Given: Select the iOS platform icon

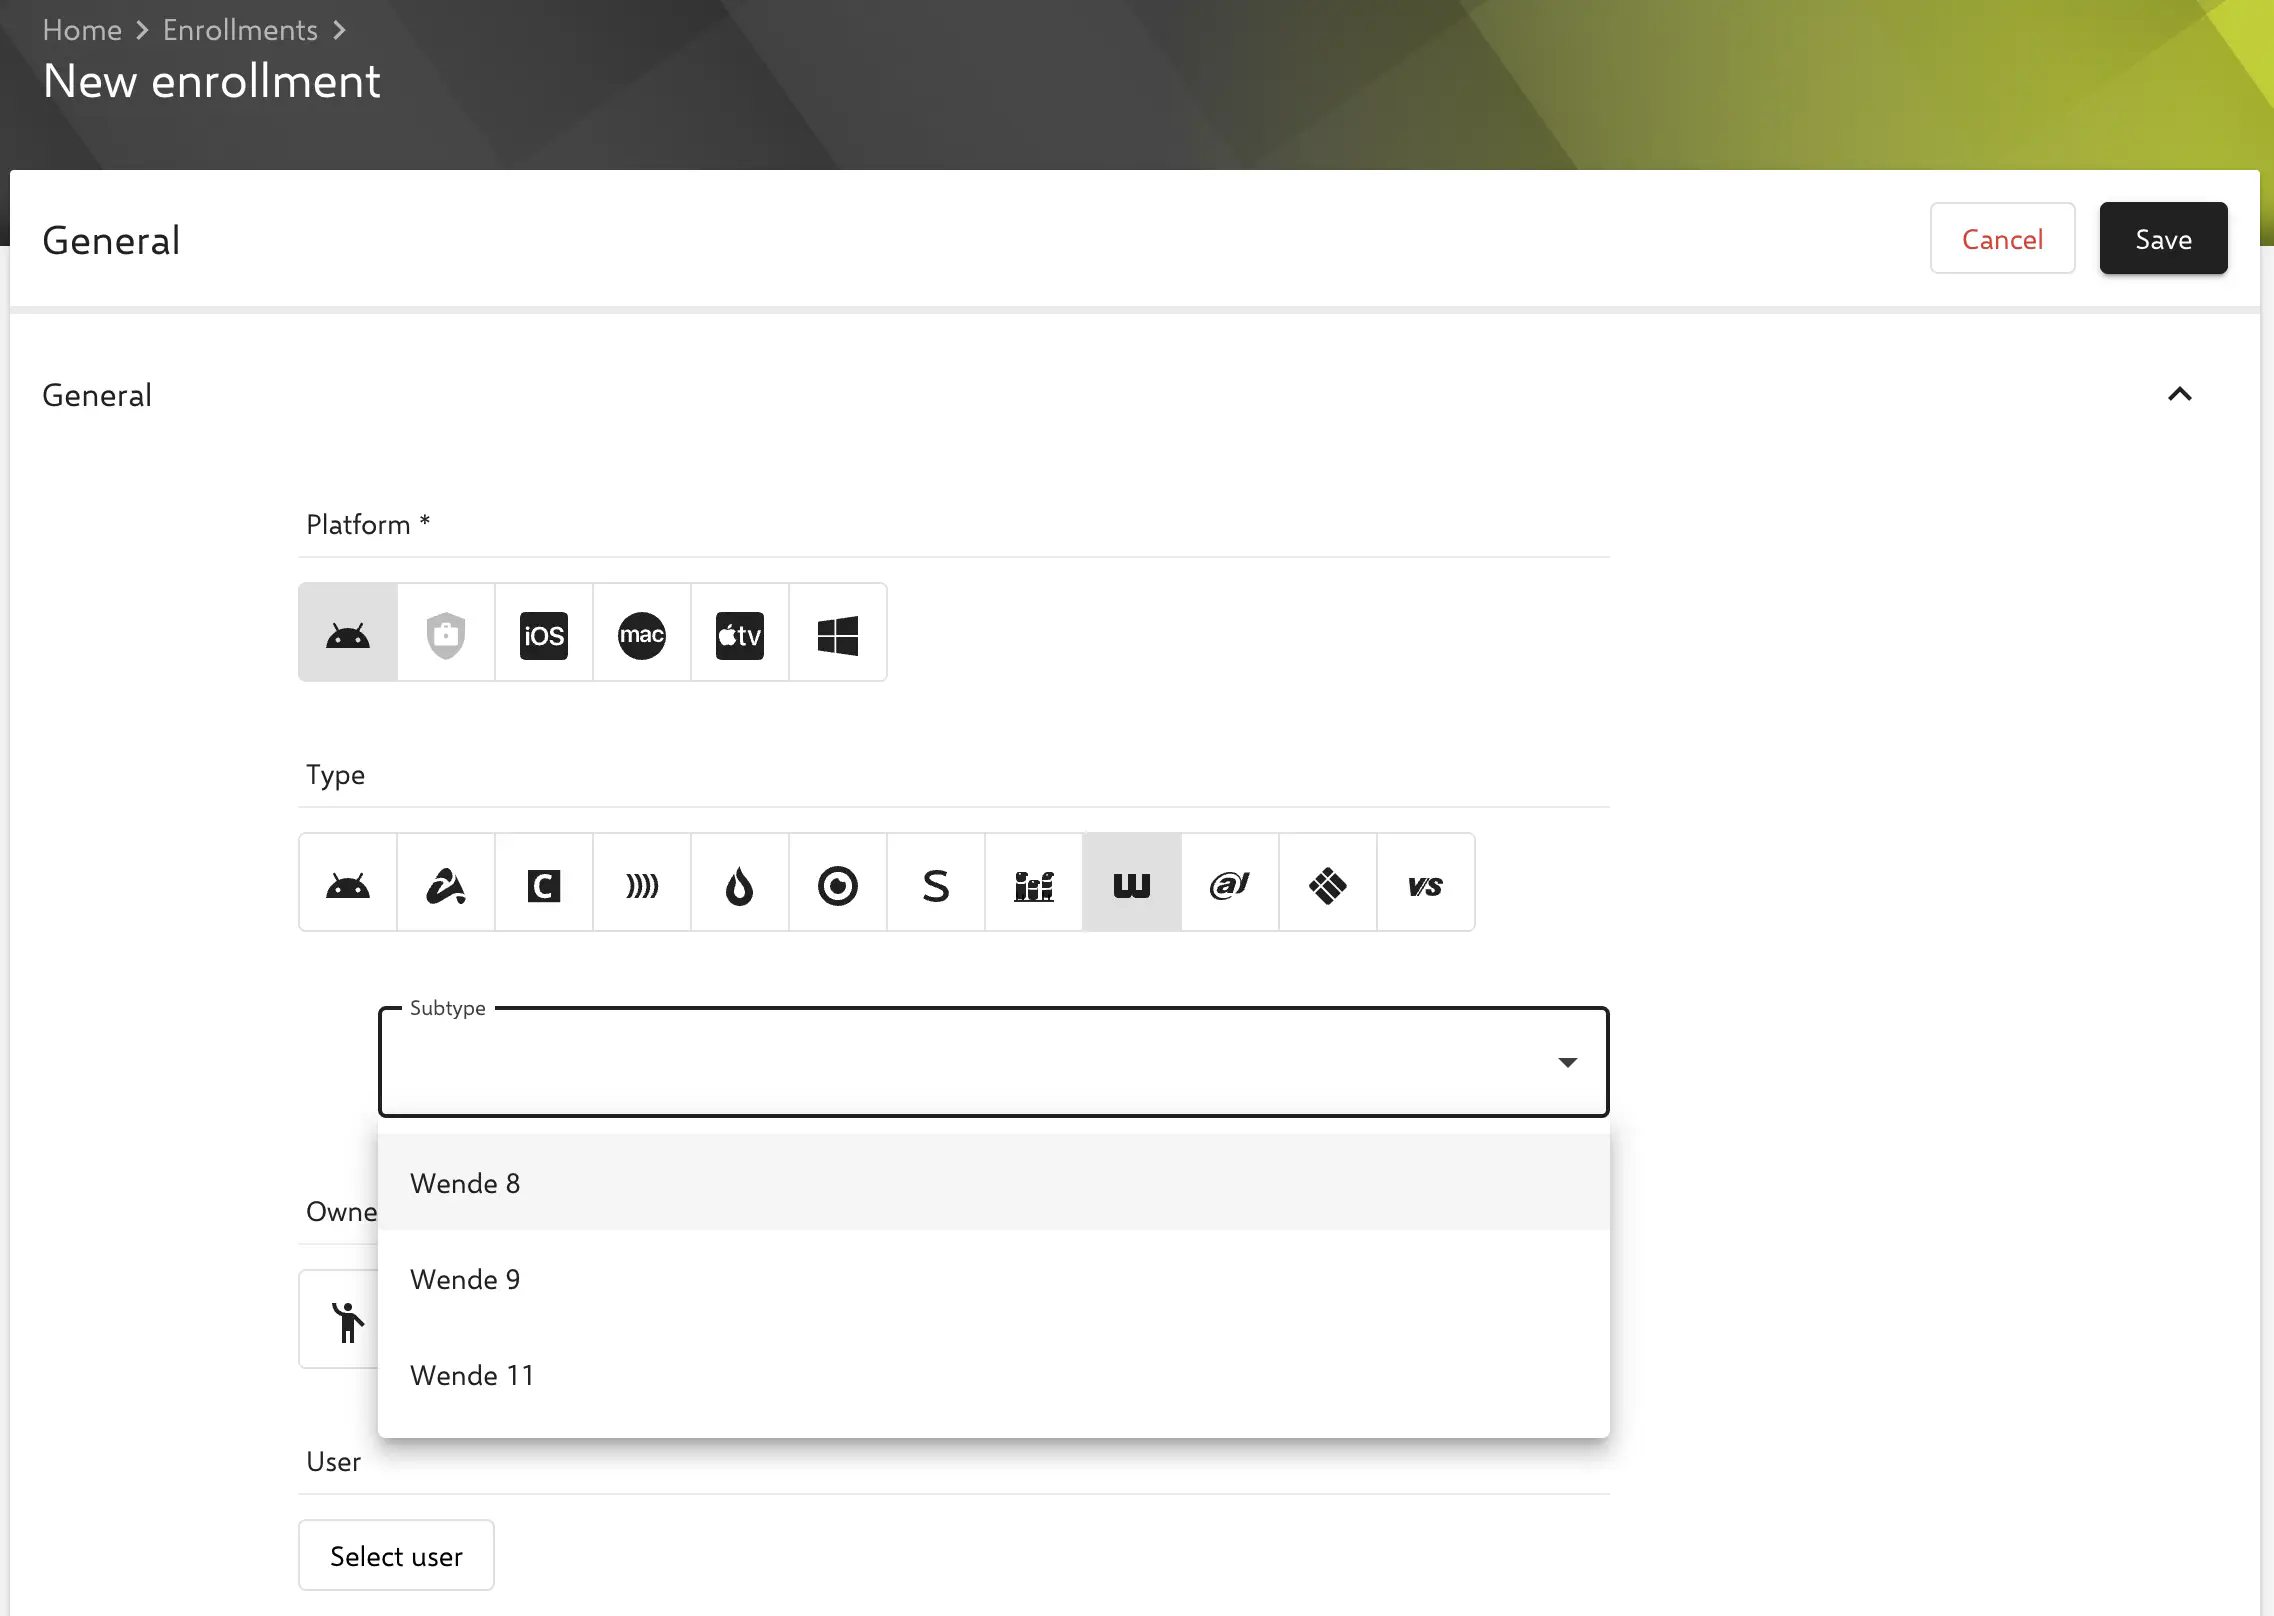Looking at the screenshot, I should point(544,634).
